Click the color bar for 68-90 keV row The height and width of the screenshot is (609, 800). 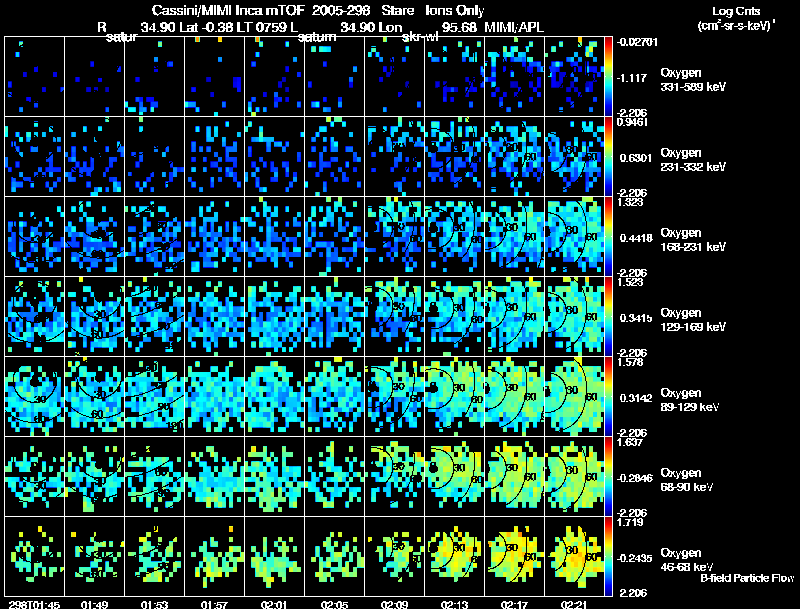[608, 477]
